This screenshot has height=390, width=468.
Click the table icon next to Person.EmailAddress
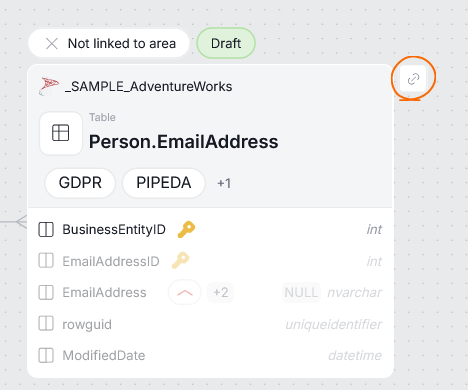pos(61,133)
